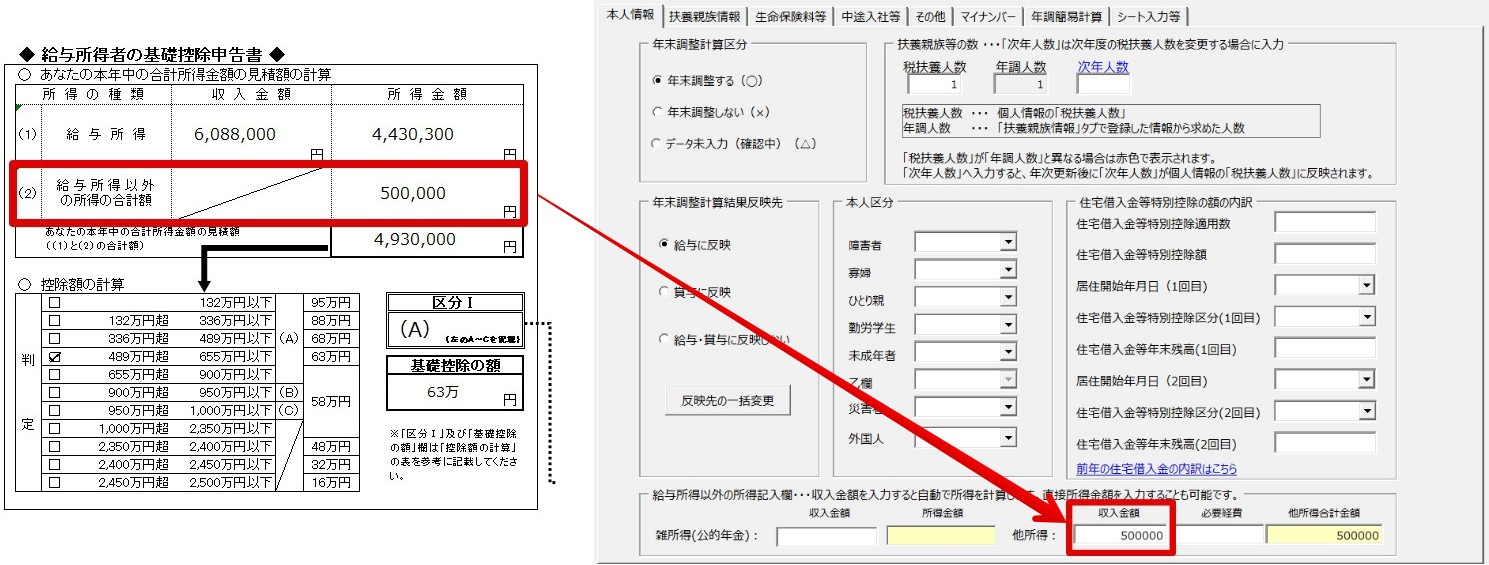Open the 居住開始年月日(1回目) dropdown
1489x565 pixels.
click(x=1366, y=286)
